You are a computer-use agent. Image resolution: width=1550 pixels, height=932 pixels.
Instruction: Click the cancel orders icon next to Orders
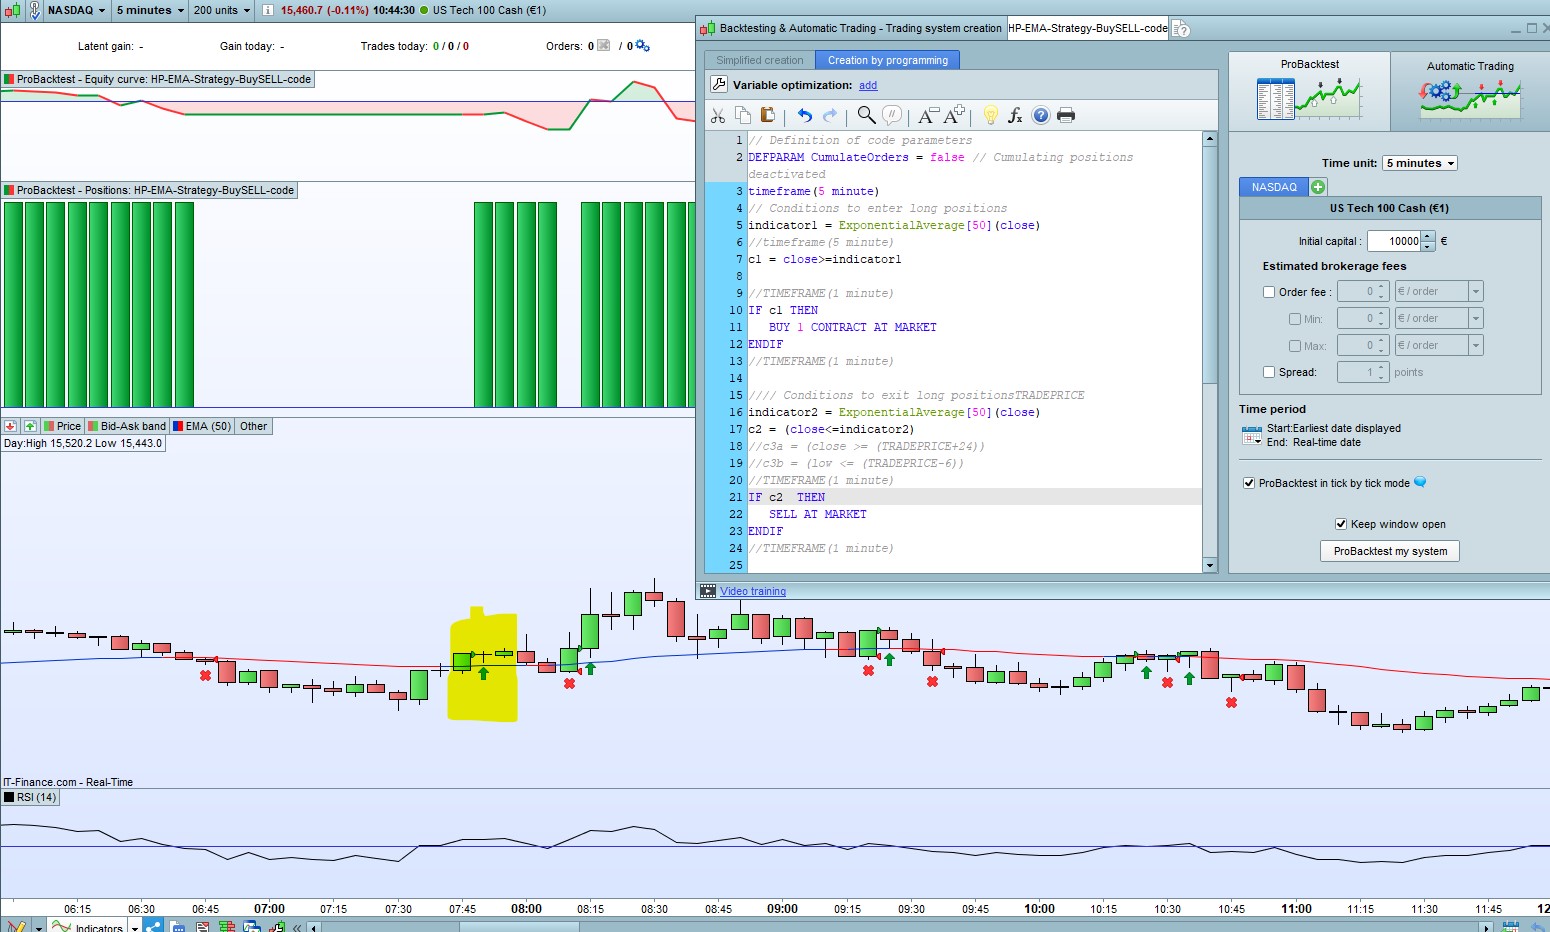(x=603, y=46)
